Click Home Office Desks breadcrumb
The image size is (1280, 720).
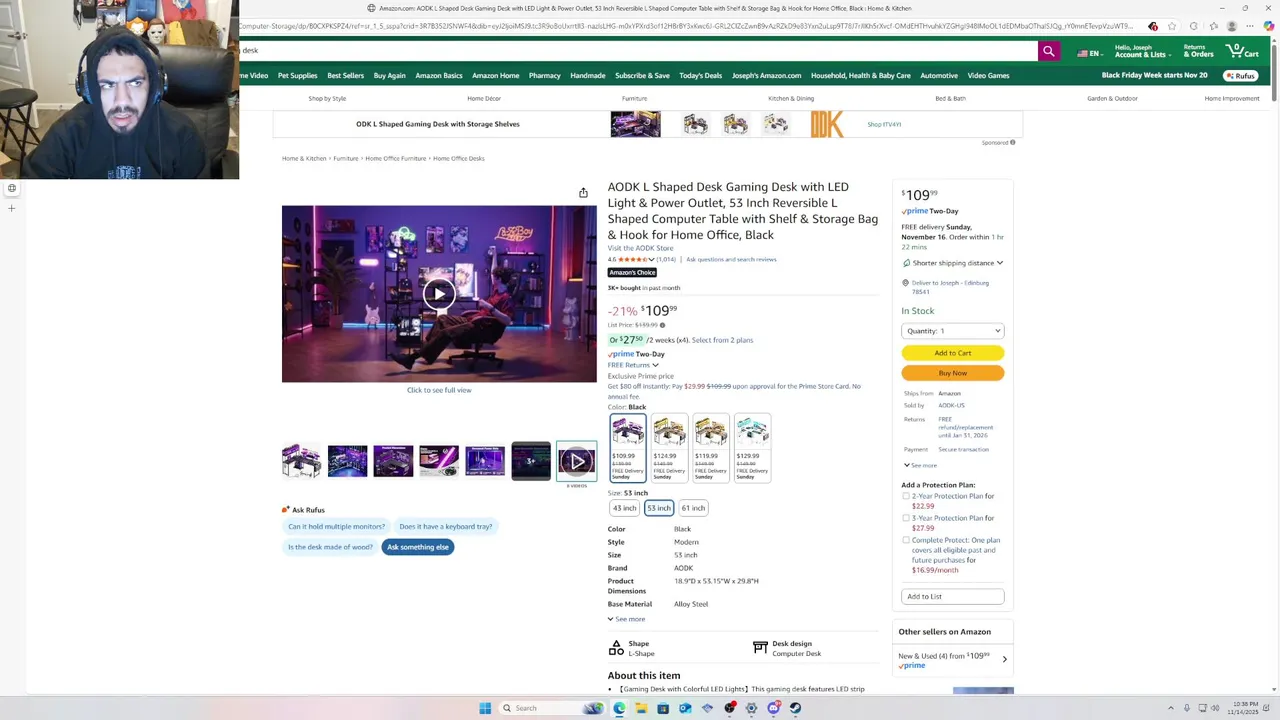pos(458,159)
